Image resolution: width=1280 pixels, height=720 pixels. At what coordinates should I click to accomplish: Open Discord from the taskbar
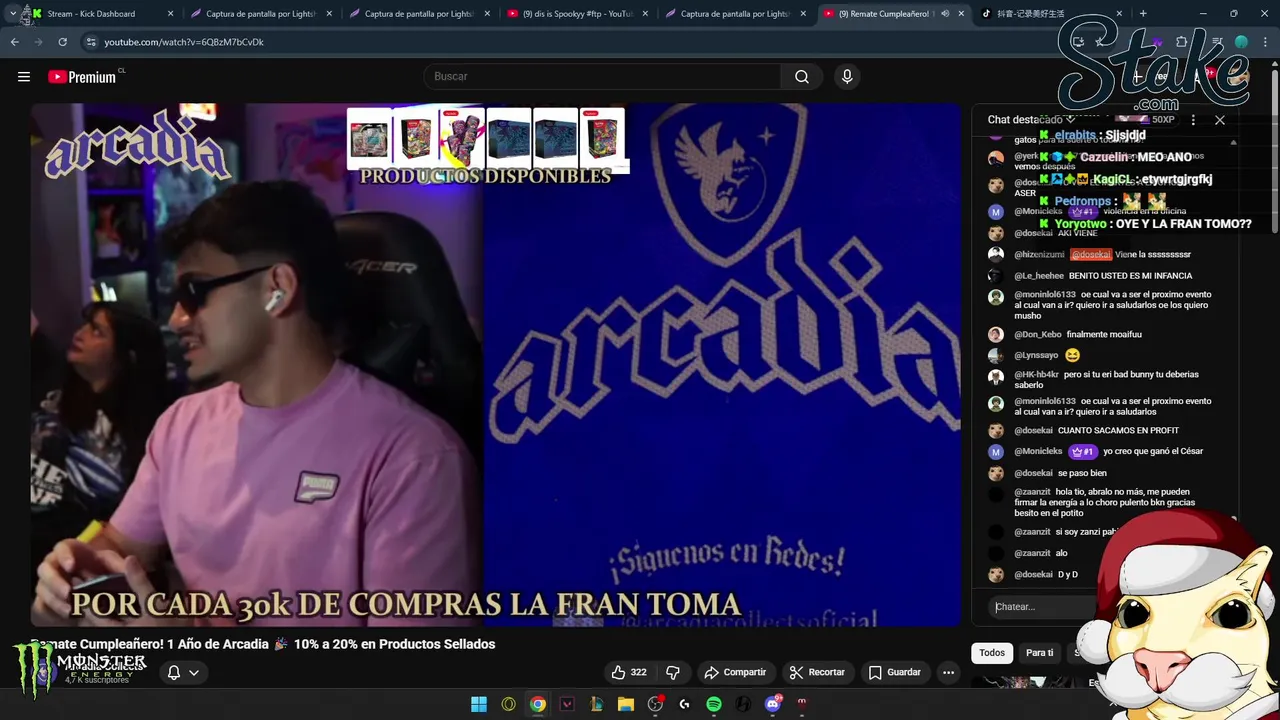(x=773, y=704)
